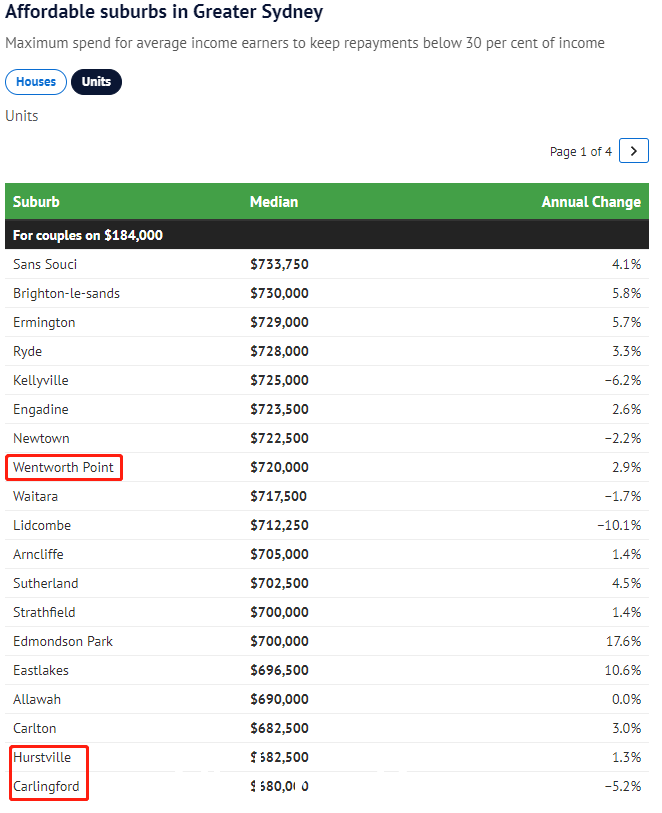
Task: Click the 5.8% annual change value
Action: coord(627,293)
